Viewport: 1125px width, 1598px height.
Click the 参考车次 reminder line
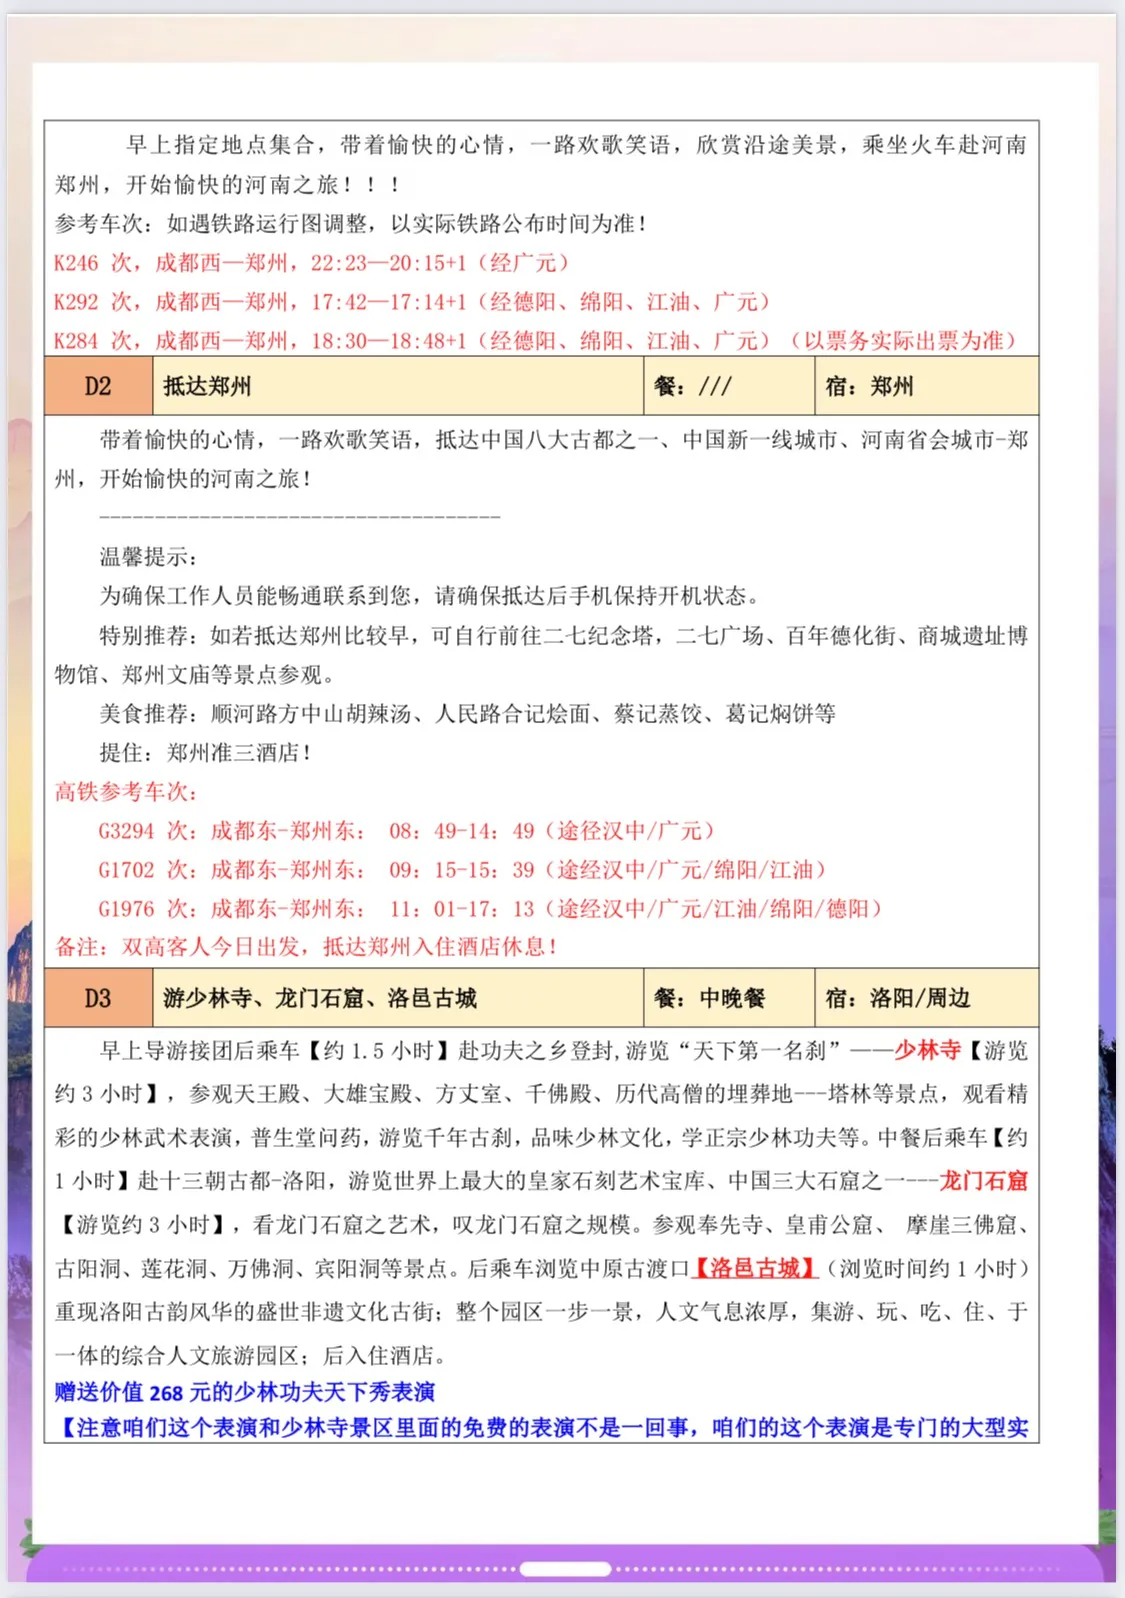(x=350, y=224)
